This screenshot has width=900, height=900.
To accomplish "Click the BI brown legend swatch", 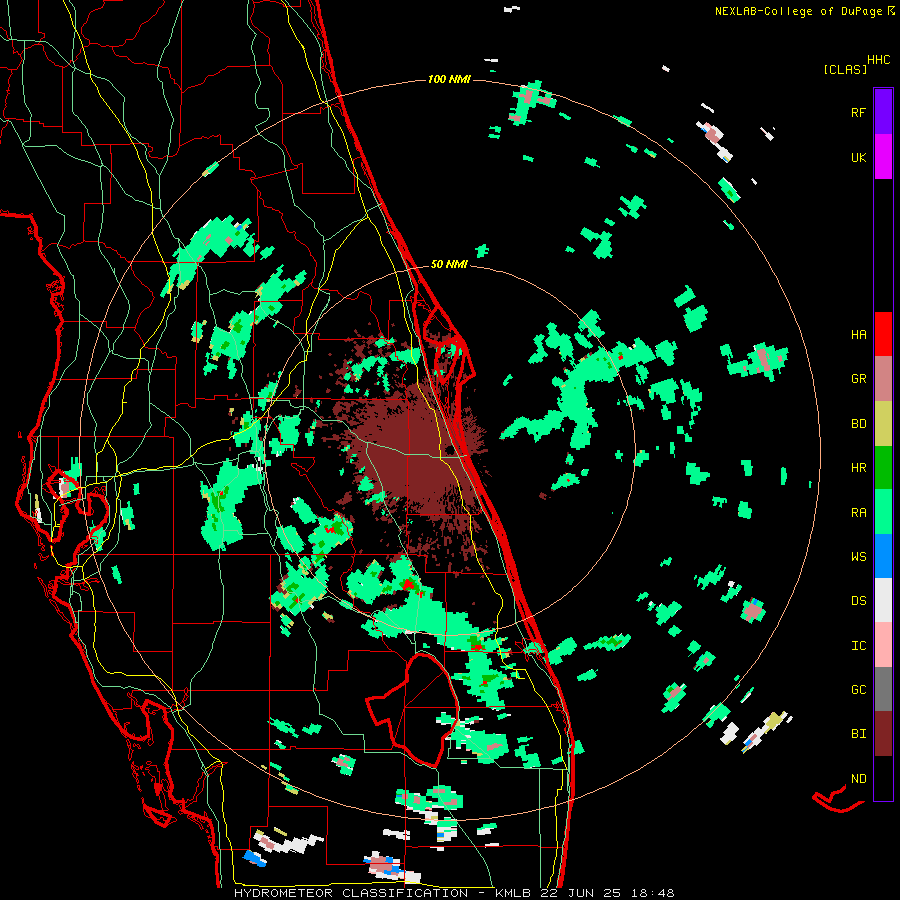I will click(883, 734).
